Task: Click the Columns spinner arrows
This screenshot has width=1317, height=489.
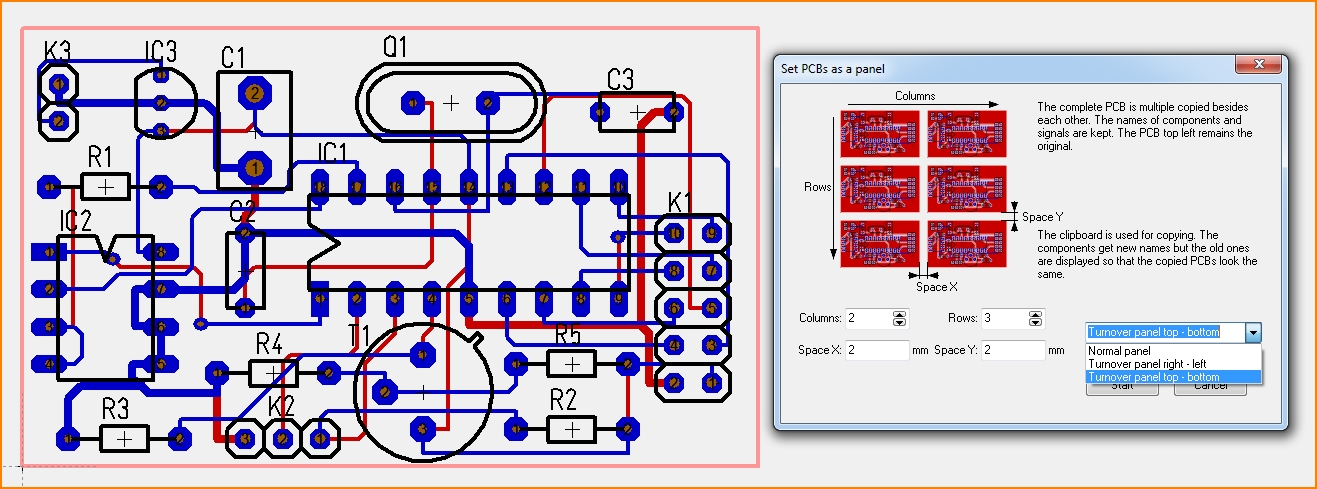Action: [899, 319]
